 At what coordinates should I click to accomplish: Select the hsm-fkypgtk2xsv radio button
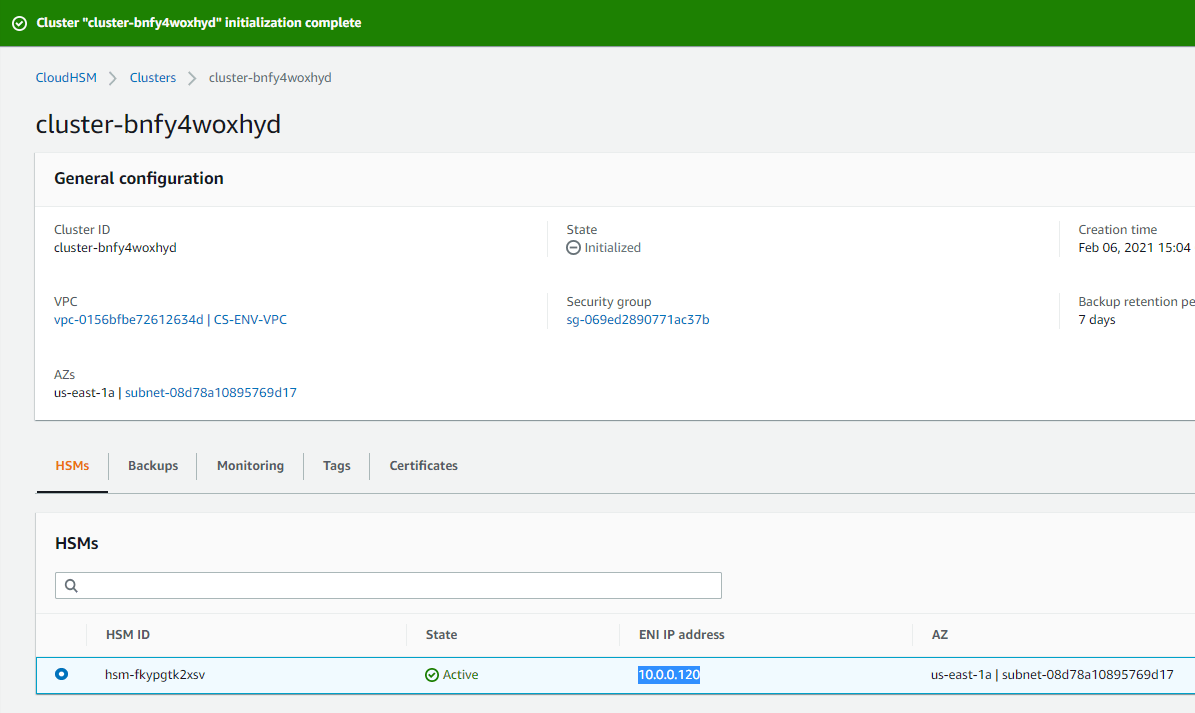coord(61,674)
